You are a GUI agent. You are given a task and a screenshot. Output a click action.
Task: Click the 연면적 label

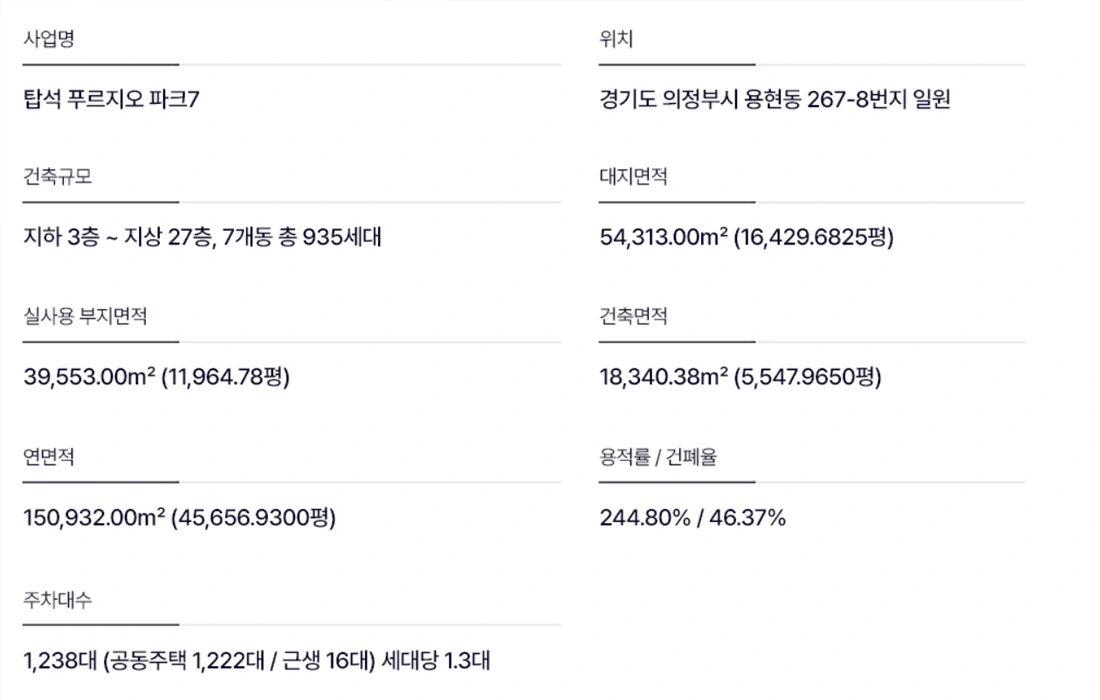[48, 458]
